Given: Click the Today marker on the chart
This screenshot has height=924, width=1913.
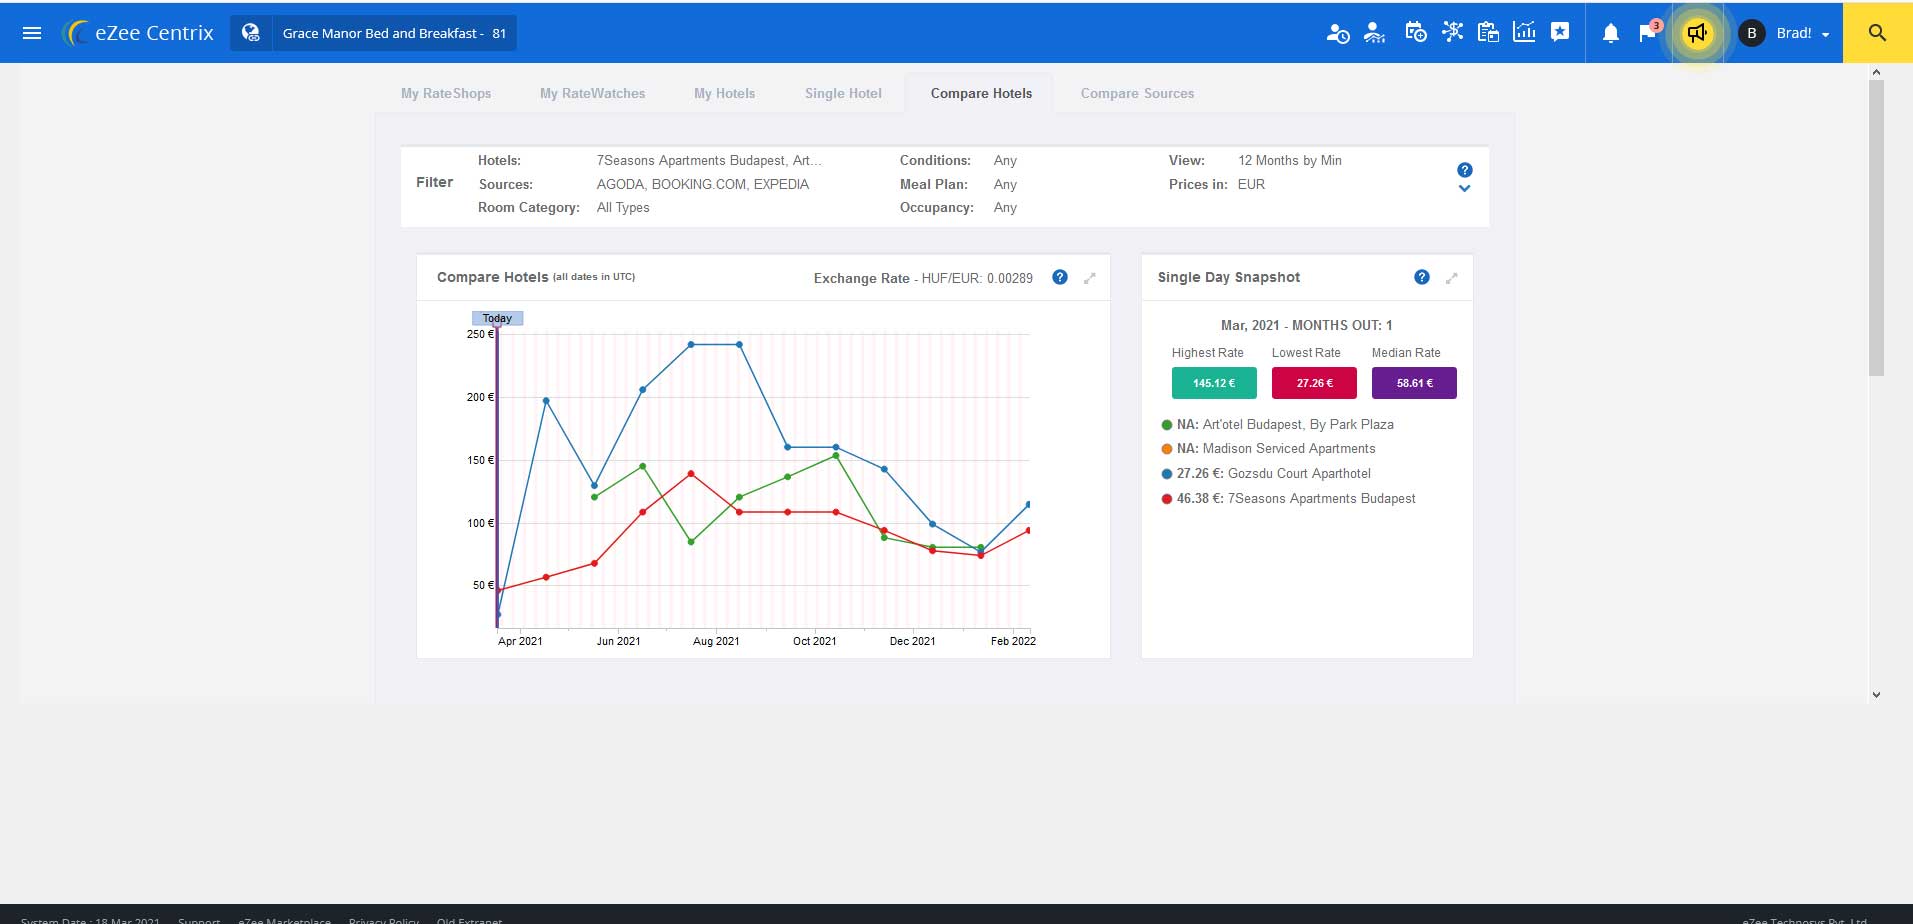Looking at the screenshot, I should pos(497,318).
